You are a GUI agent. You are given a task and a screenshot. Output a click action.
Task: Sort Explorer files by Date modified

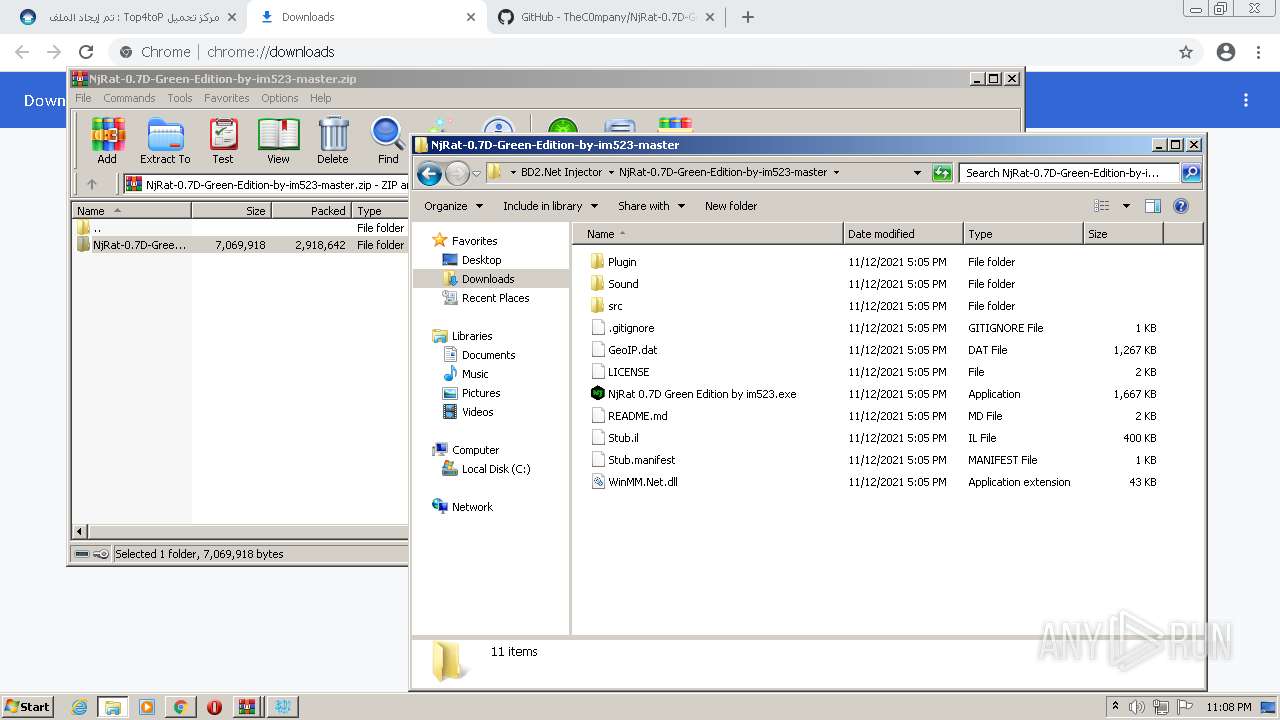pos(903,234)
